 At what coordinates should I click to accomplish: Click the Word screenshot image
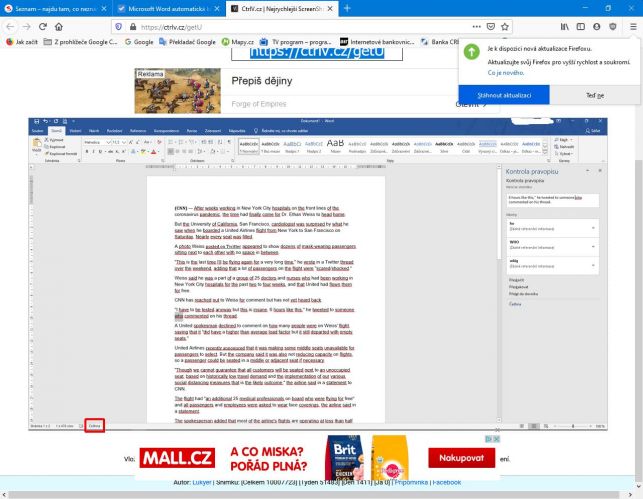coord(318,274)
